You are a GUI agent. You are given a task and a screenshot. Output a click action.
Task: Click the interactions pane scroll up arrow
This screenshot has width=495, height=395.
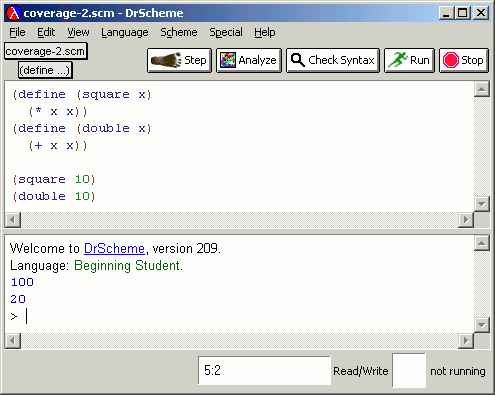(x=482, y=243)
